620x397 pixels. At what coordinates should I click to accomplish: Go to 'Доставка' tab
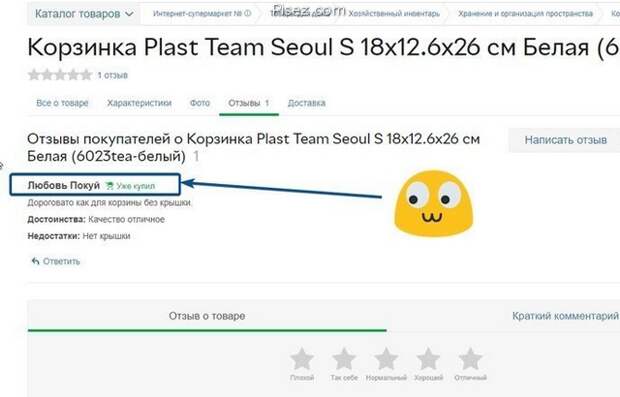(306, 103)
